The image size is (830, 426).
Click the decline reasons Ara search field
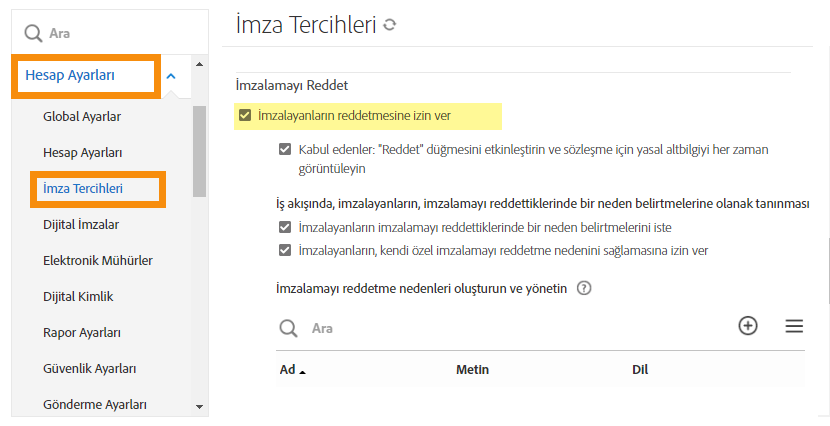(x=500, y=328)
